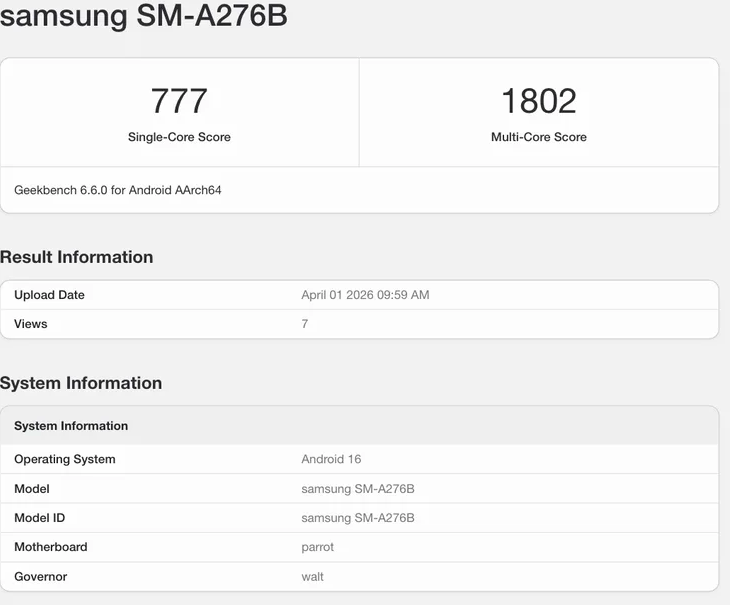Click the views count value 7

click(305, 324)
